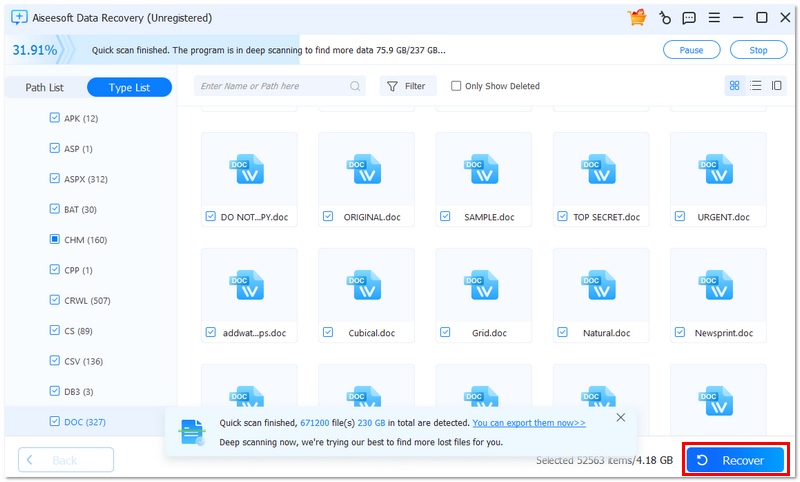The image size is (800, 482).
Task: Open the feedback chat bubble icon
Action: [x=688, y=17]
